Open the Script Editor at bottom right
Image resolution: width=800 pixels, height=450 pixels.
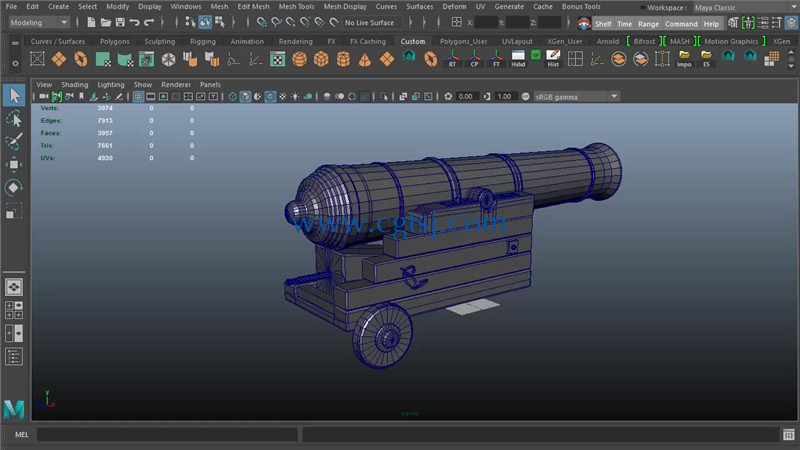click(789, 435)
